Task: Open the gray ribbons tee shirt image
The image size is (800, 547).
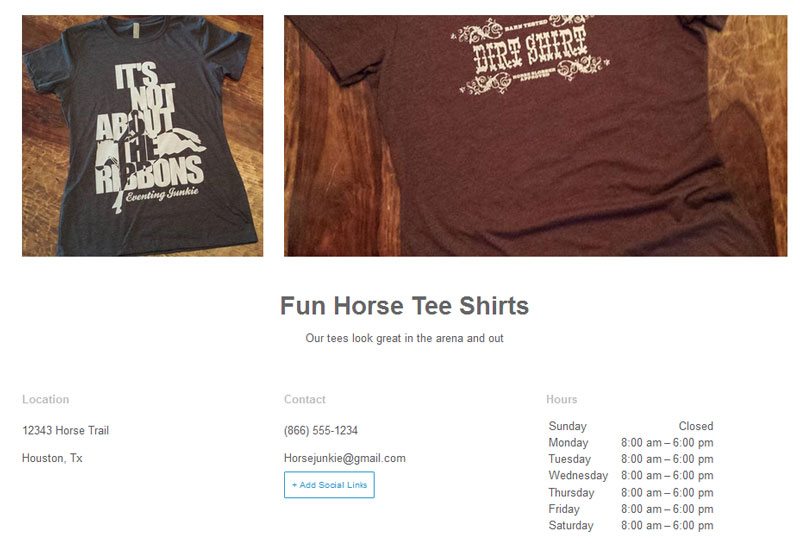Action: (142, 136)
